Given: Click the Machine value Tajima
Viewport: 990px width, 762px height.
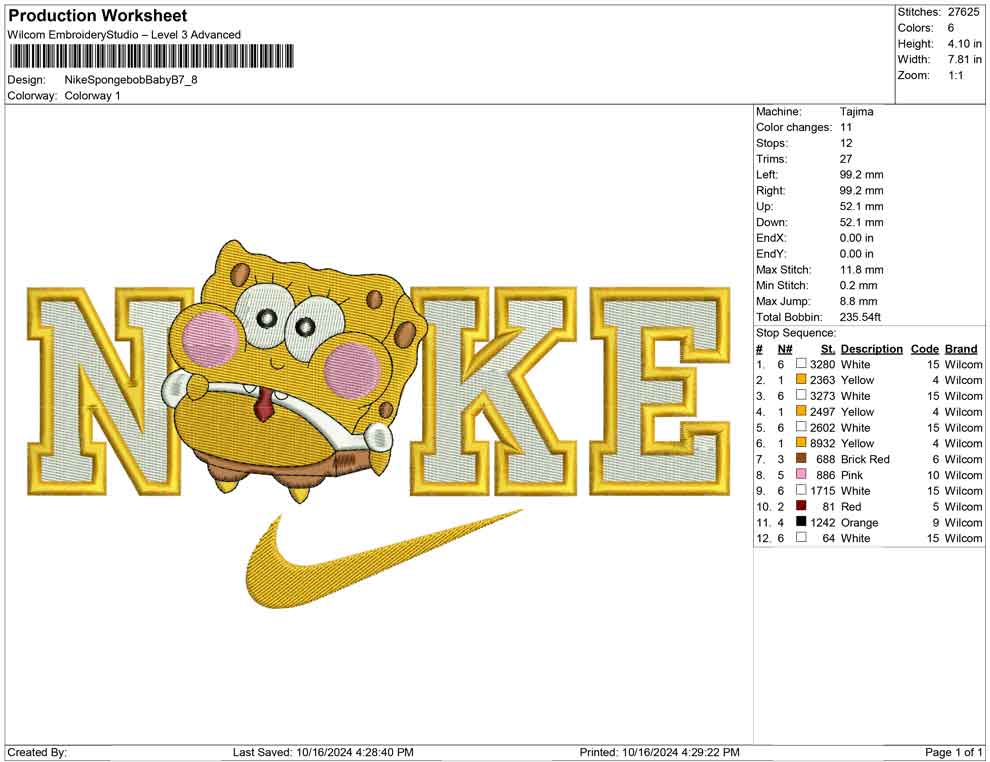Looking at the screenshot, I should coord(857,112).
